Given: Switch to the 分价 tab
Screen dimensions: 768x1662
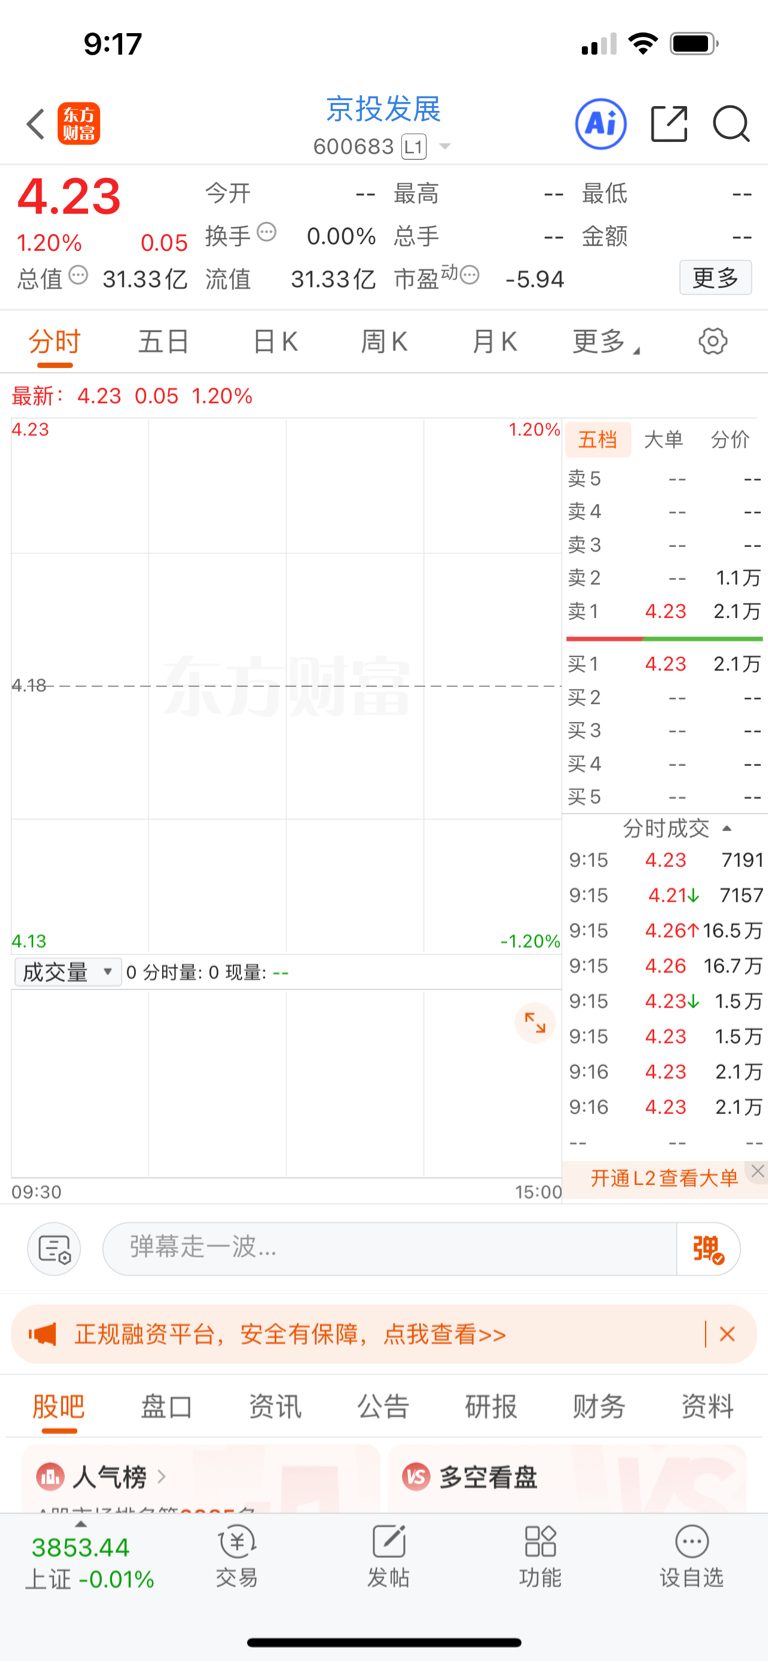Looking at the screenshot, I should (x=730, y=439).
